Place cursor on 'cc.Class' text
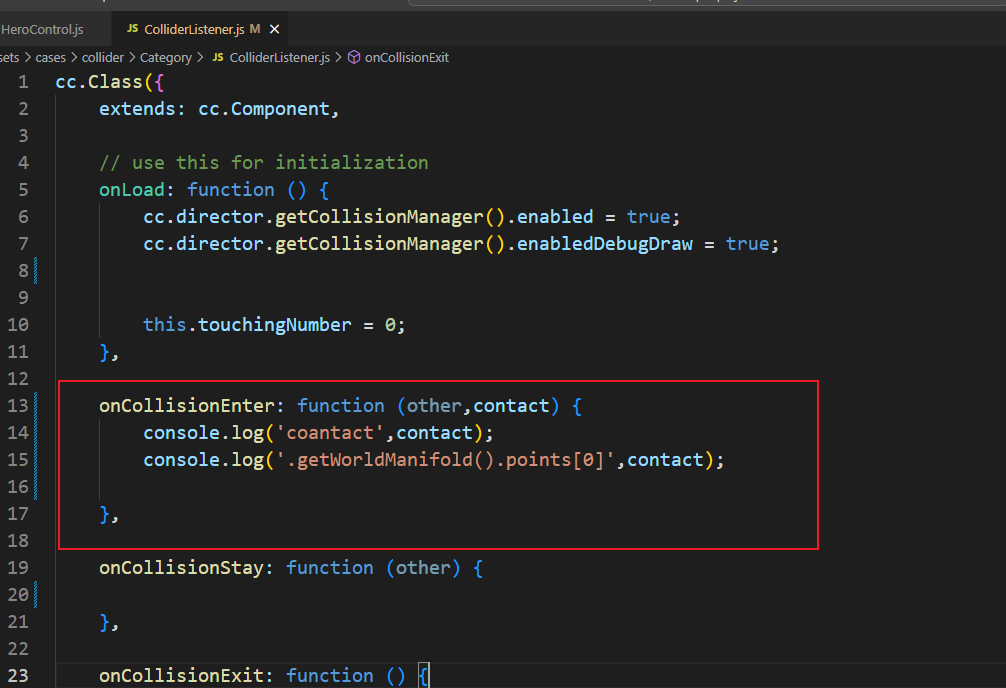This screenshot has height=688, width=1006. click(99, 82)
